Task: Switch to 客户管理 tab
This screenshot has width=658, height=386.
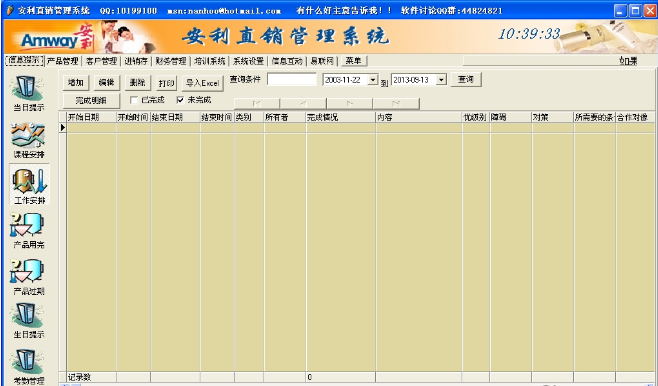Action: pyautogui.click(x=101, y=61)
